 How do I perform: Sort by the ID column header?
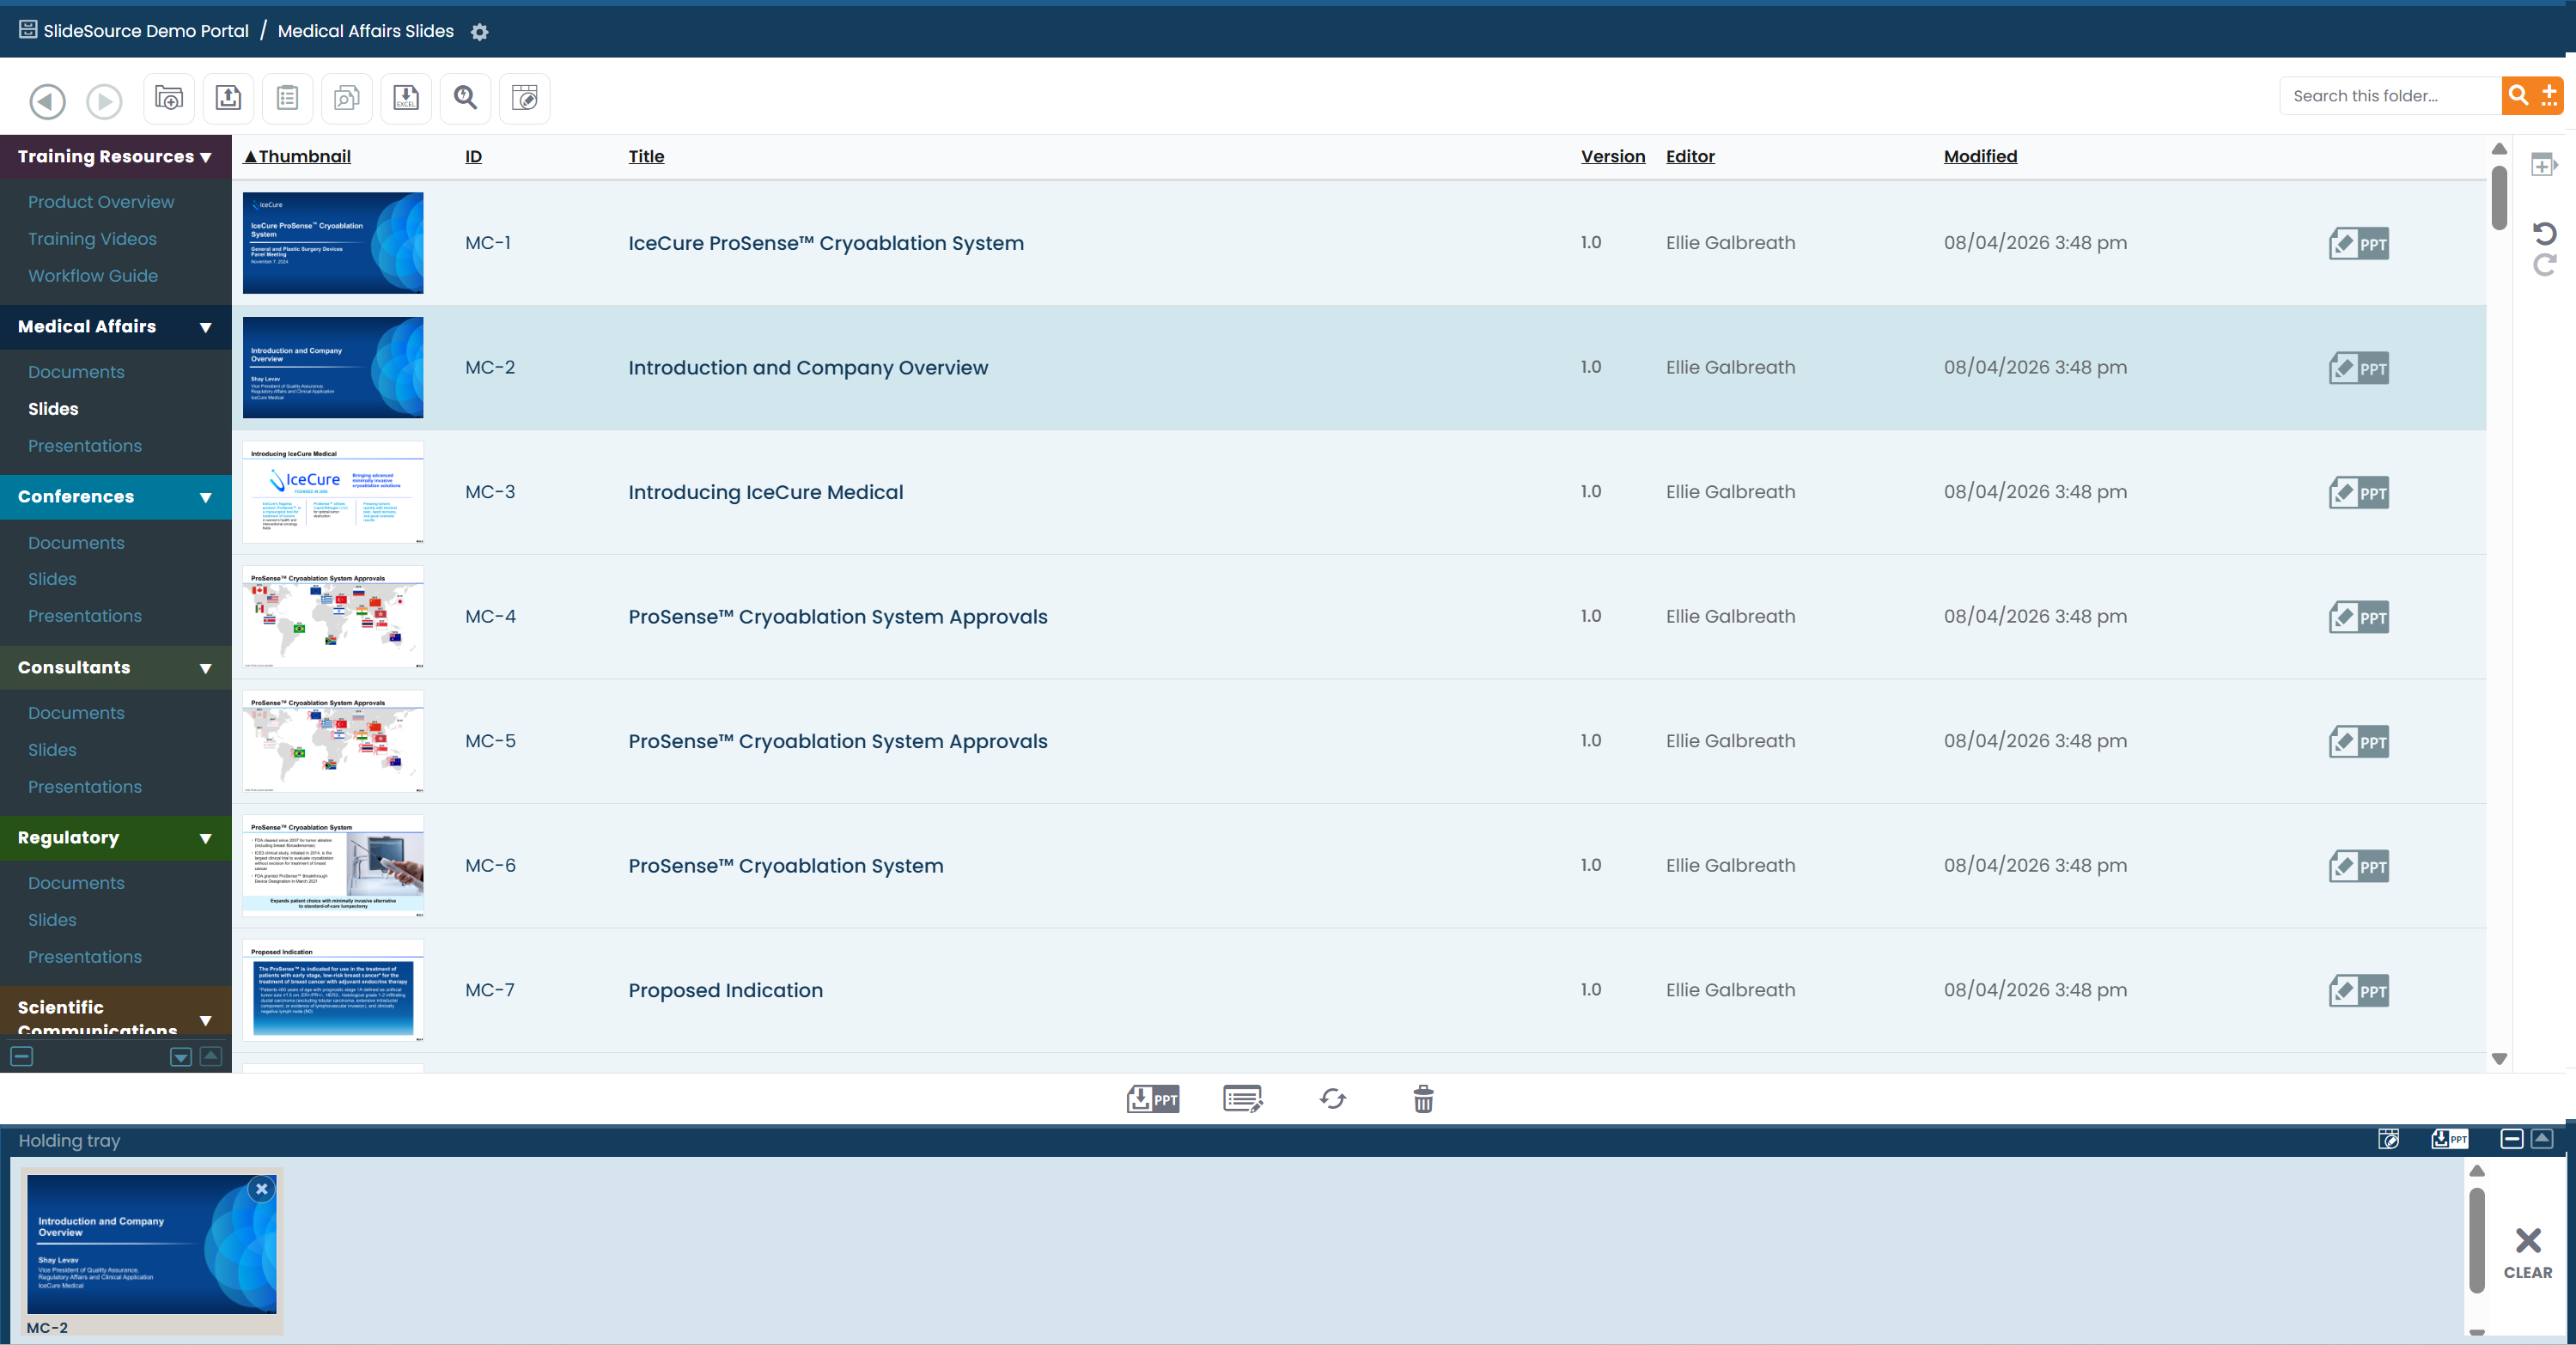coord(473,156)
